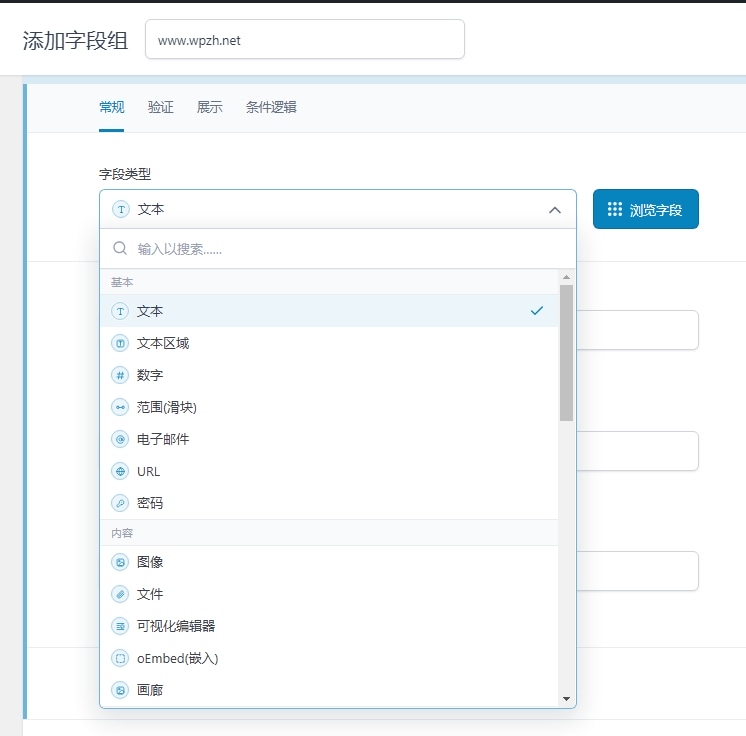Select 范围(滑块) option text
Viewport: 746px width, 736px height.
167,407
